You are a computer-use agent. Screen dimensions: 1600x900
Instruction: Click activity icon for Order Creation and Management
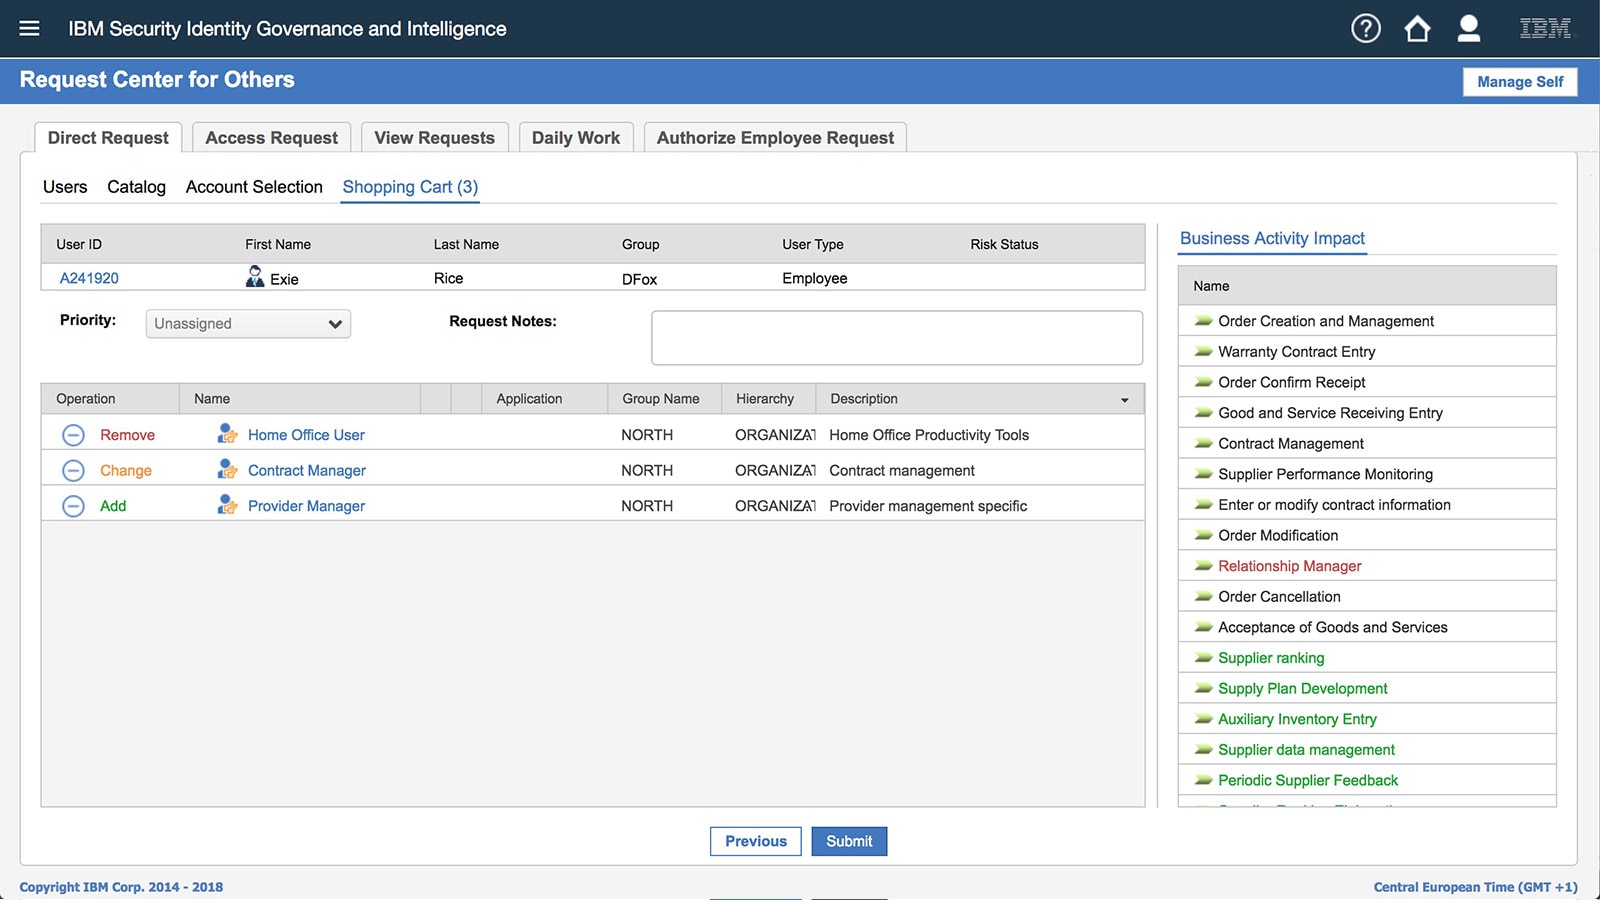pos(1204,321)
